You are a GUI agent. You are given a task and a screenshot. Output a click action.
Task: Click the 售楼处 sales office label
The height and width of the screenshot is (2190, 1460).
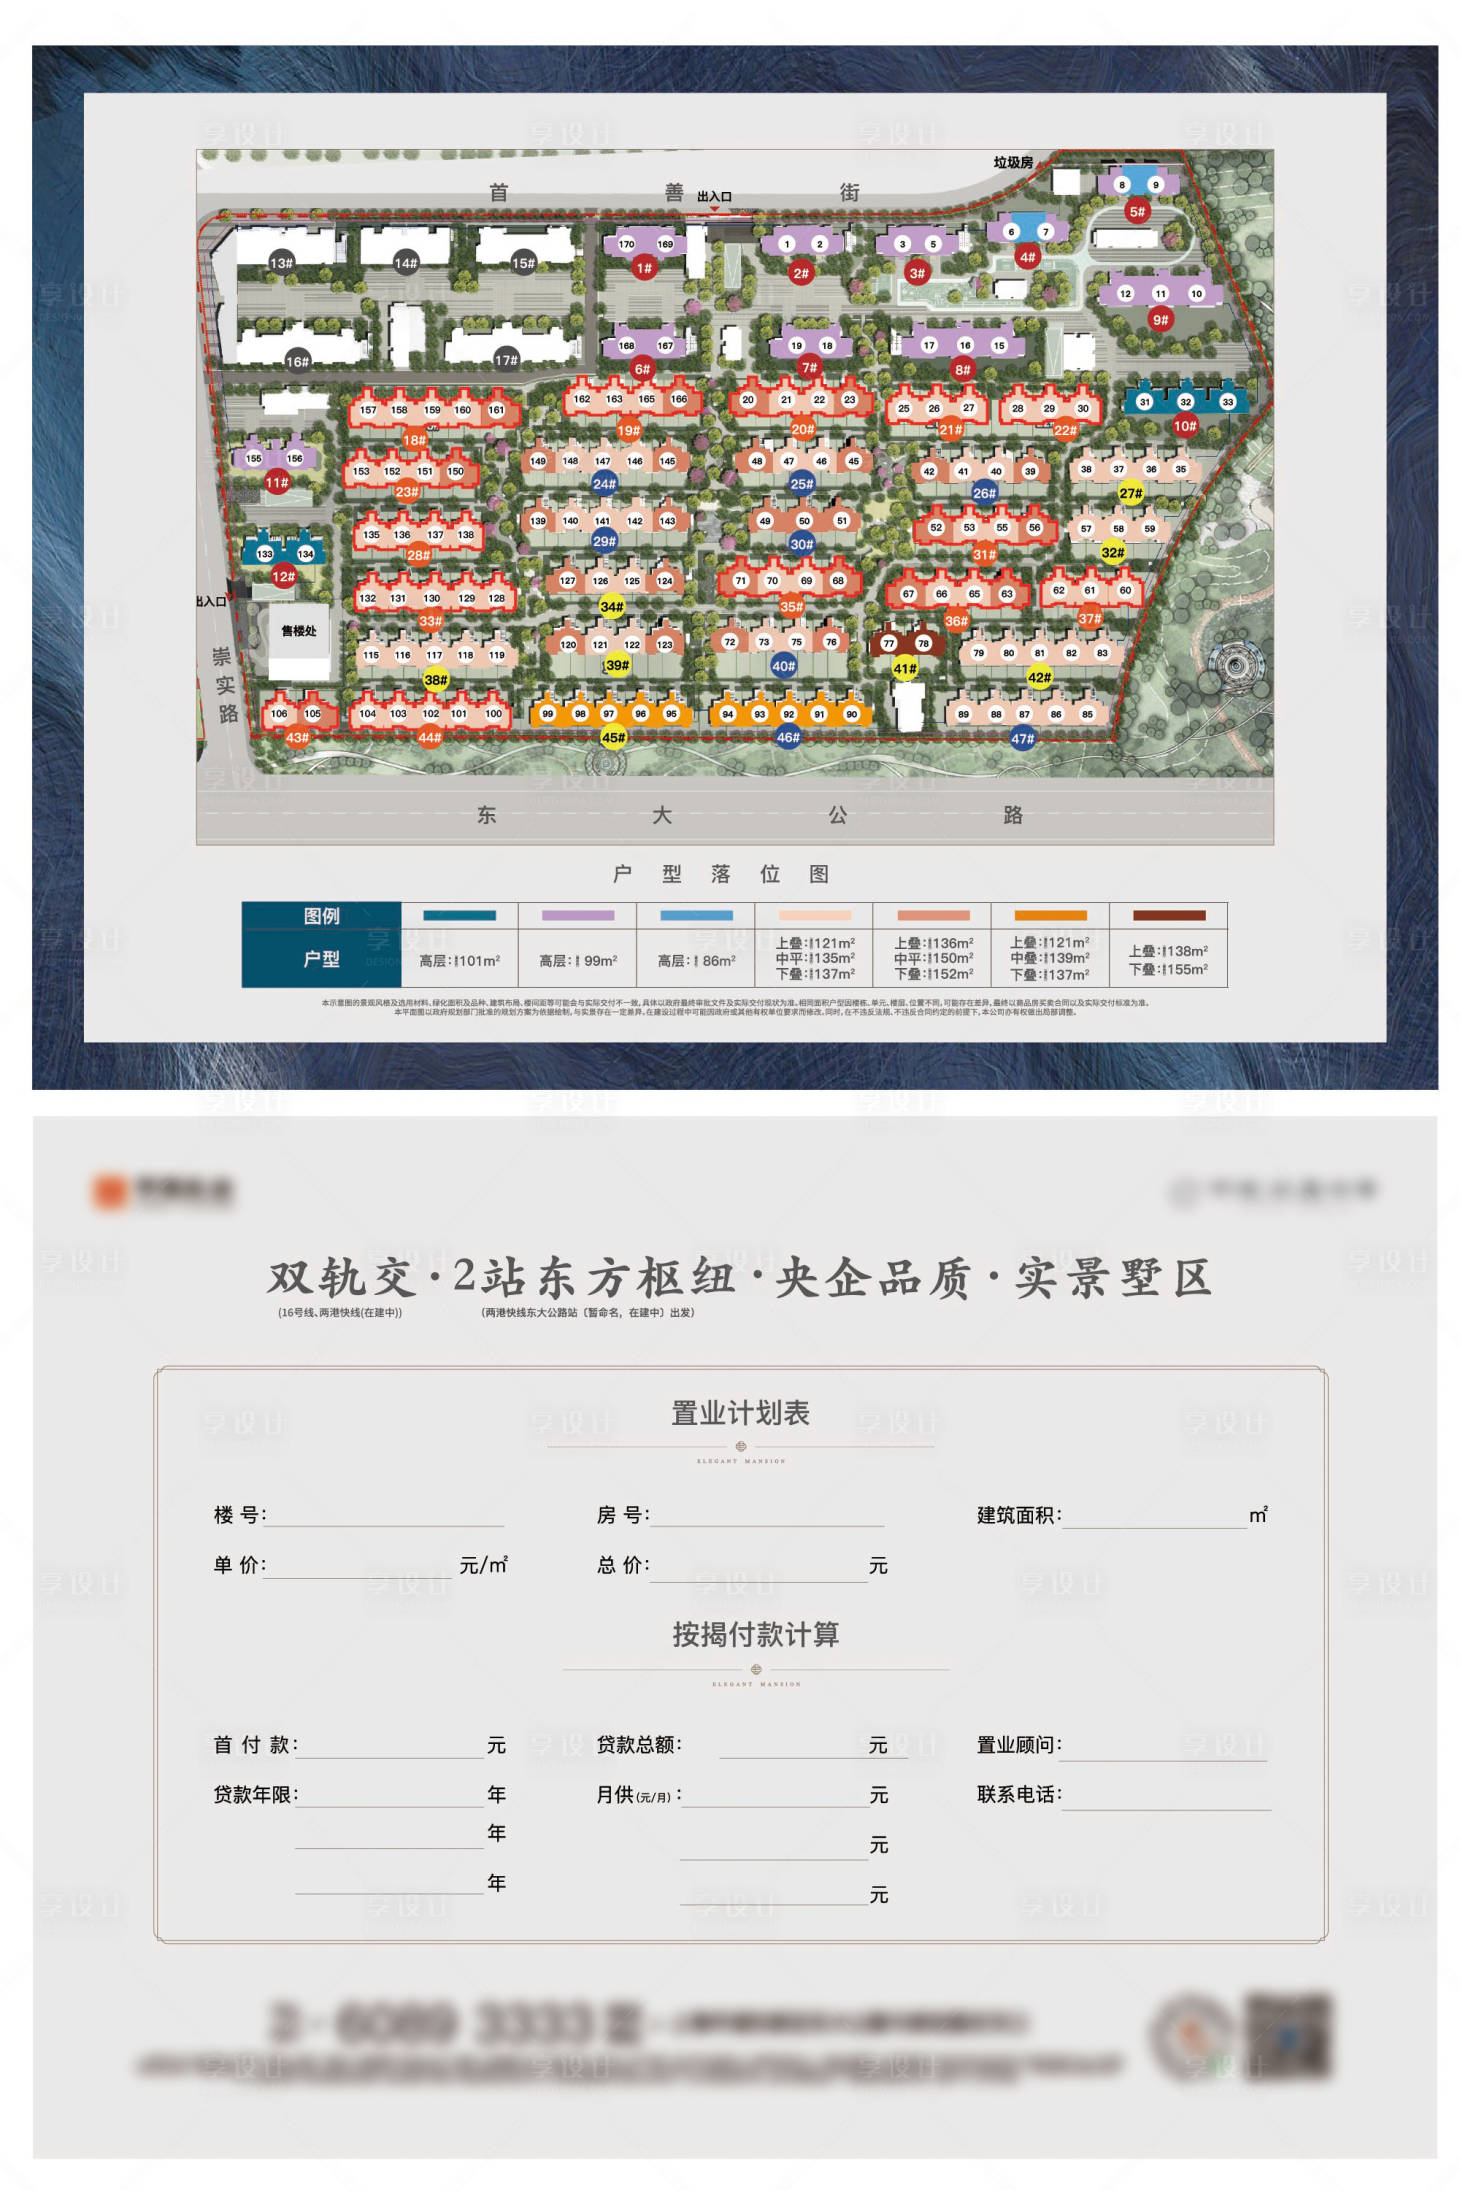(x=298, y=631)
